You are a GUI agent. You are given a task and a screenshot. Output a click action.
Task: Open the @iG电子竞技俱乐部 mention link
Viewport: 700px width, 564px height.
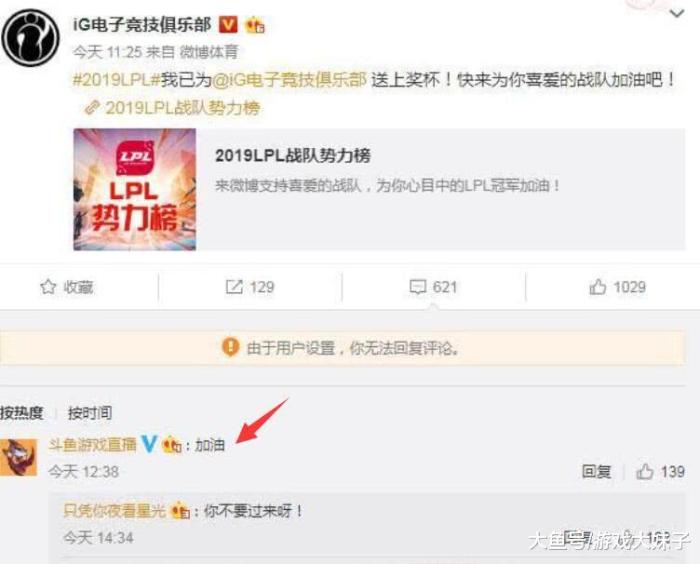(x=289, y=80)
